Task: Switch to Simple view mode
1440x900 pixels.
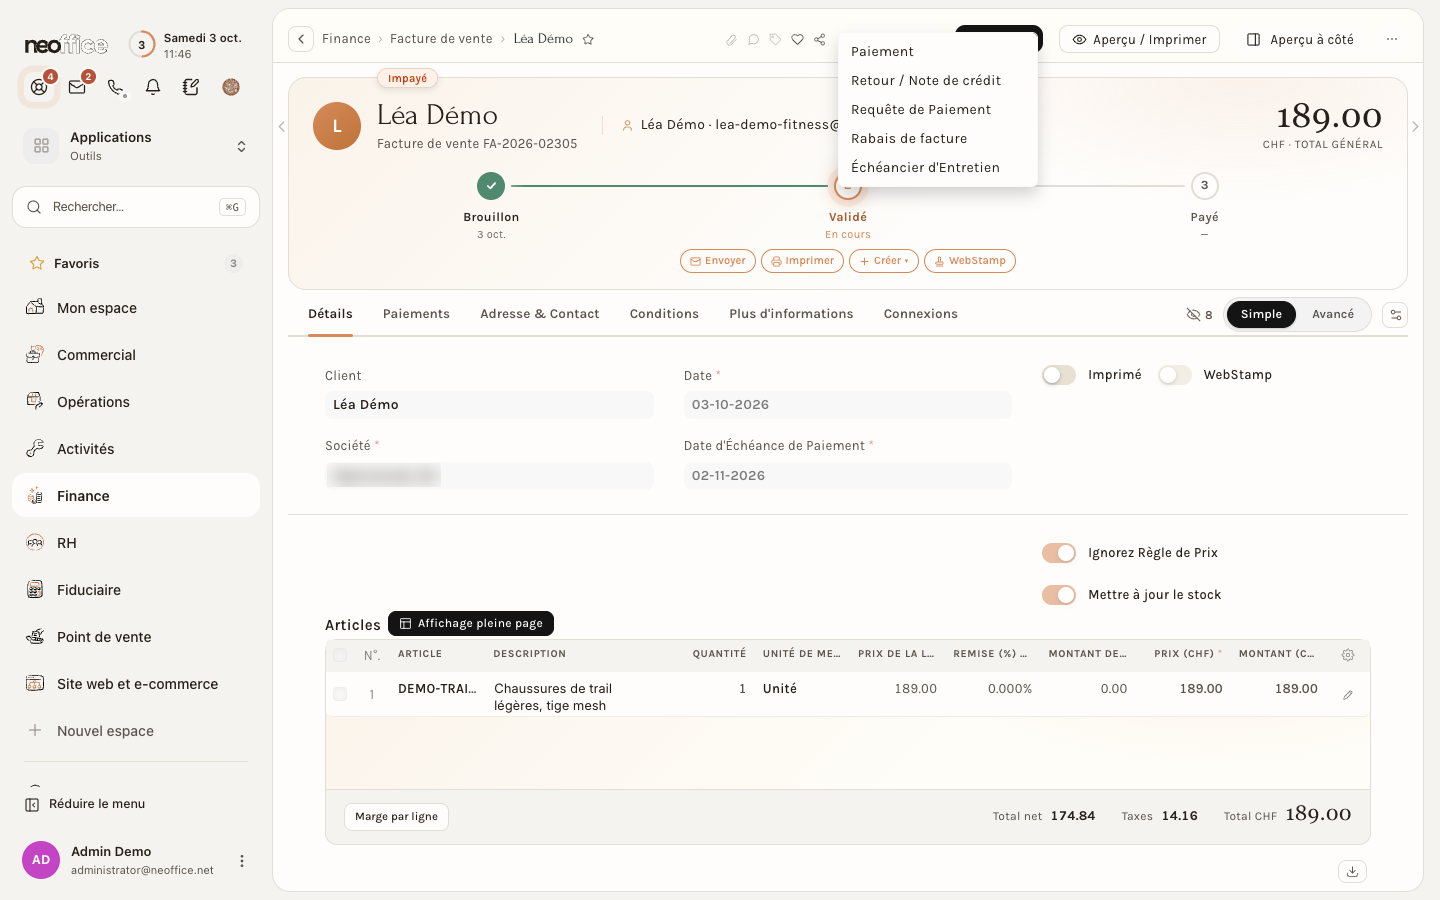Action: tap(1261, 314)
